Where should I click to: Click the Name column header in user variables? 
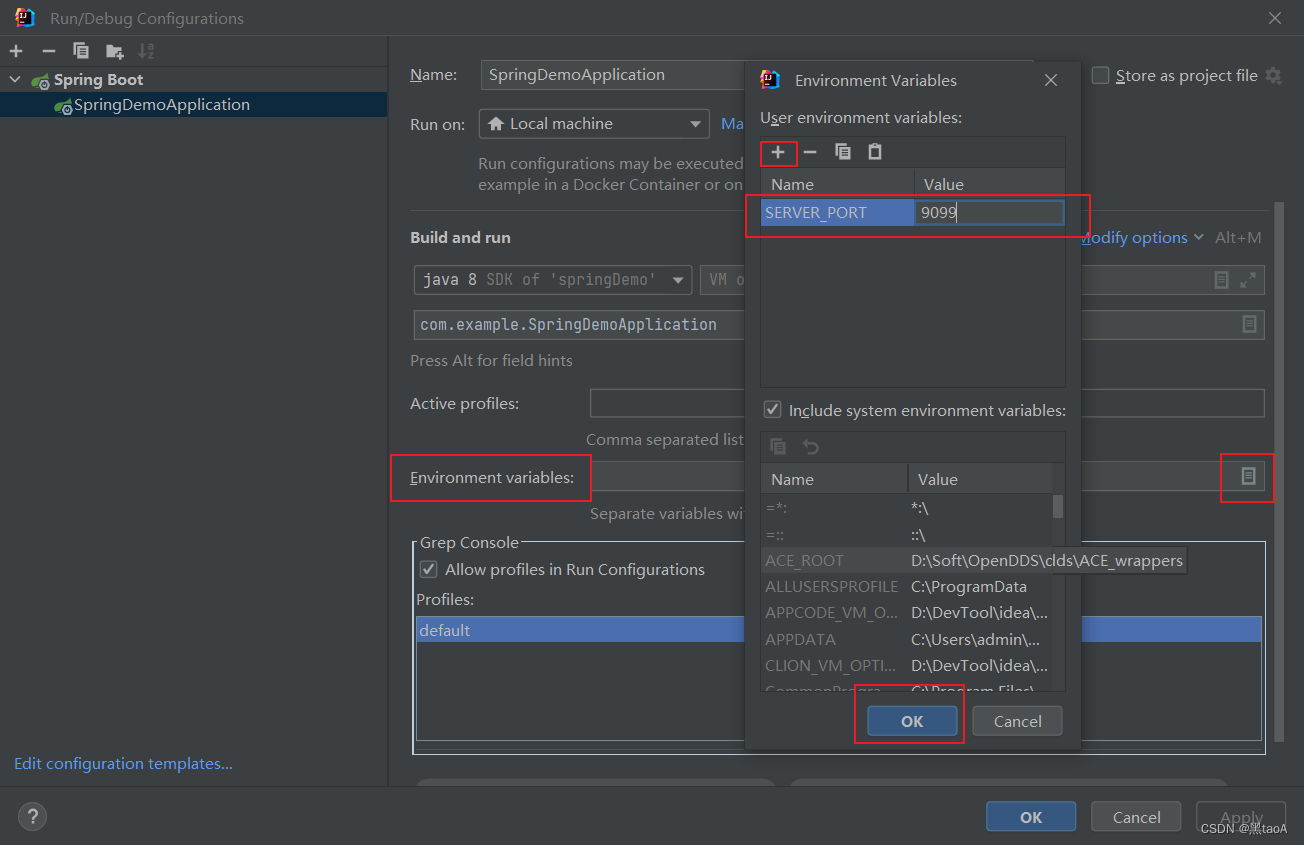coord(838,184)
